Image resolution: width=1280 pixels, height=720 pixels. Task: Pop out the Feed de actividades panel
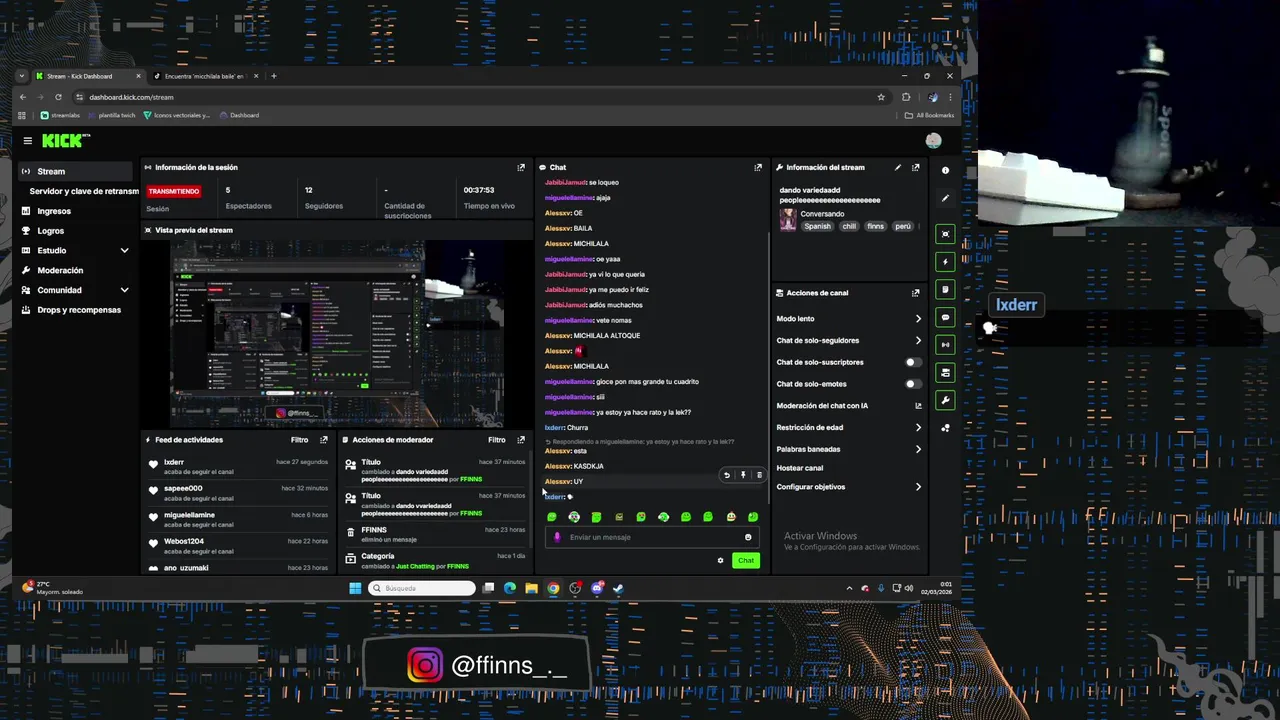tap(324, 440)
